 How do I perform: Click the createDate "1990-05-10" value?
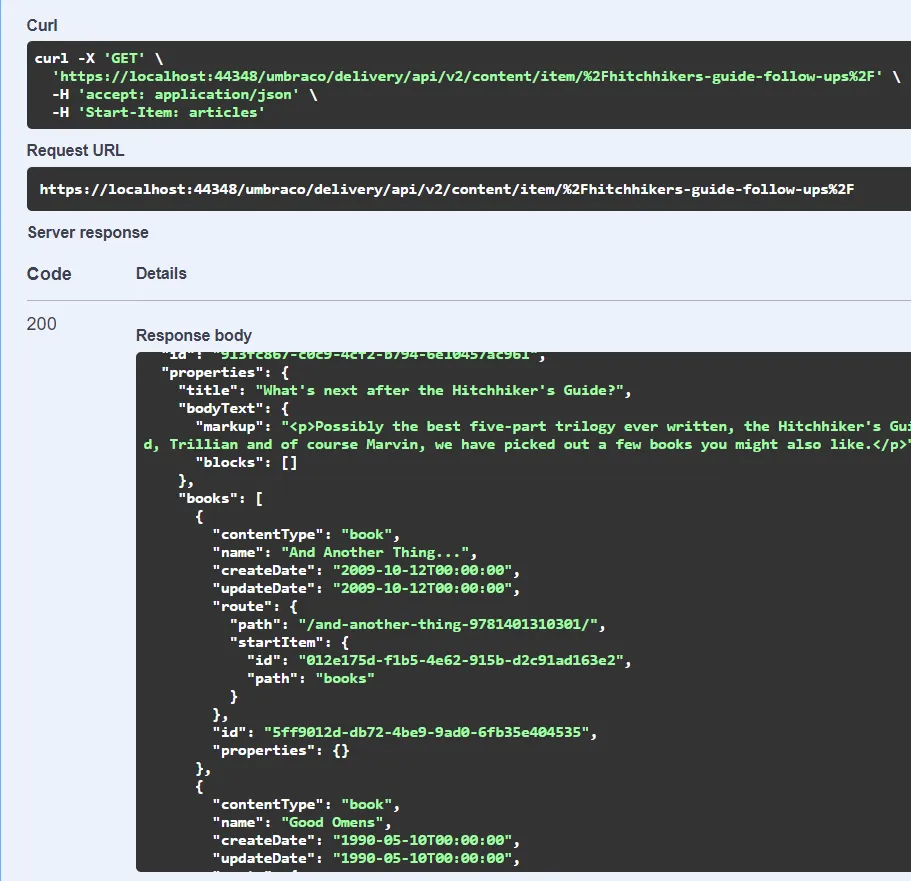[x=422, y=841]
